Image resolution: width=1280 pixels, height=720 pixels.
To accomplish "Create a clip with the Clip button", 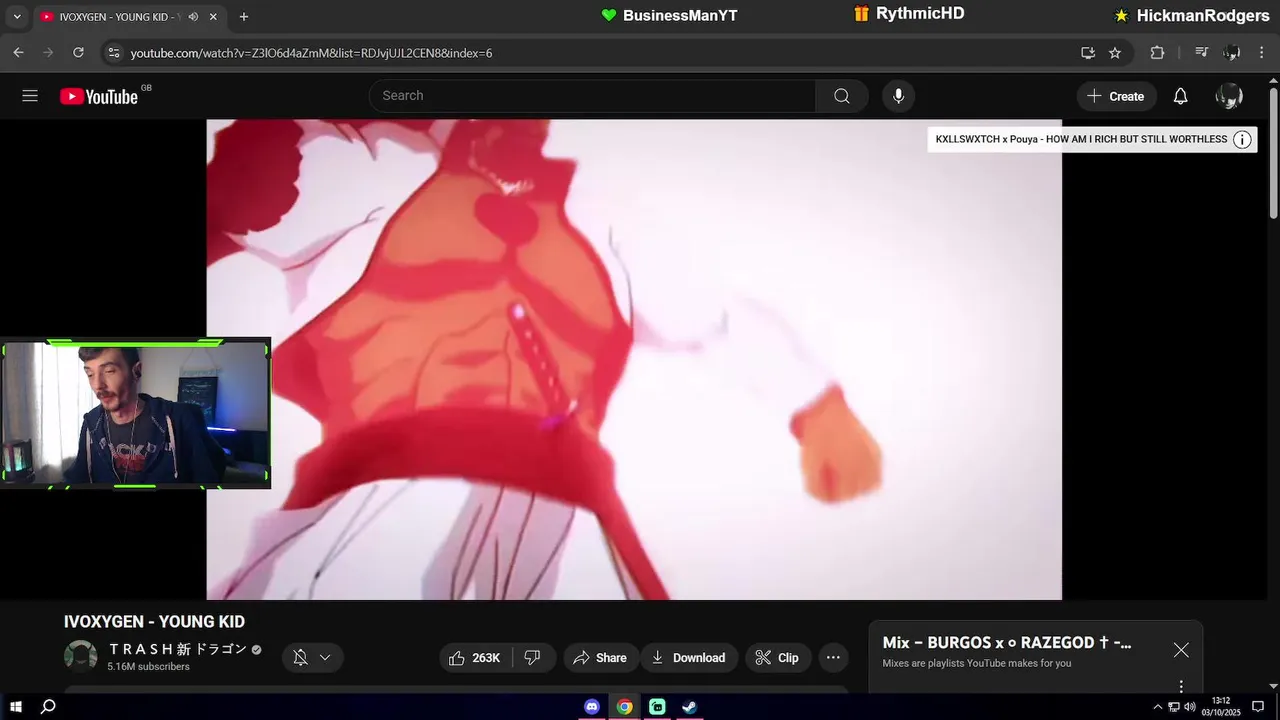I will pyautogui.click(x=777, y=657).
